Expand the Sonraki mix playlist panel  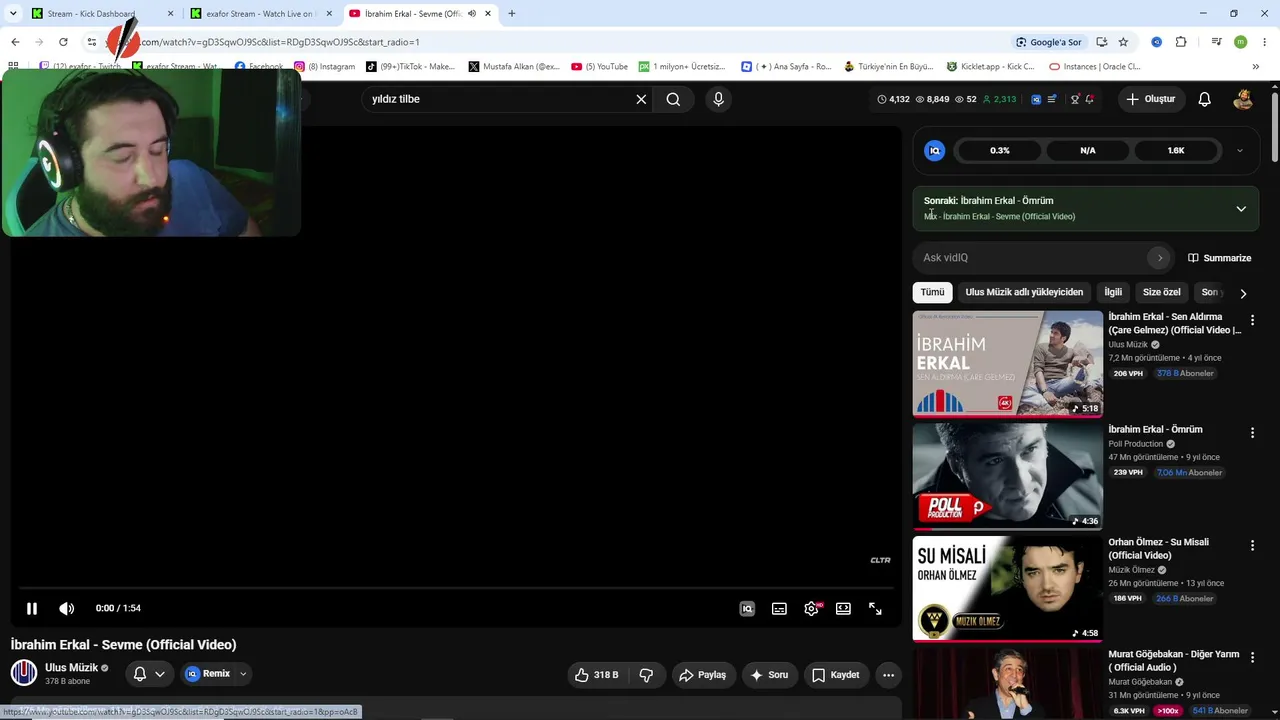click(x=1241, y=208)
